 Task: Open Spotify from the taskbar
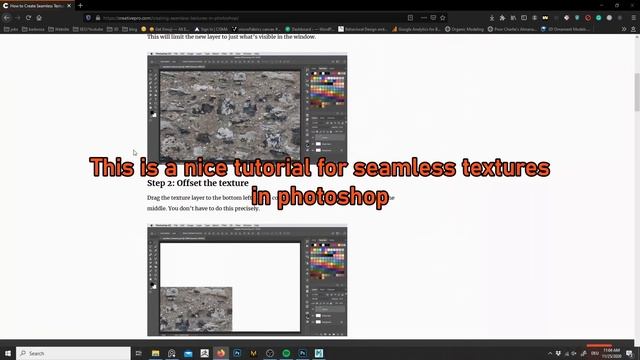286,353
